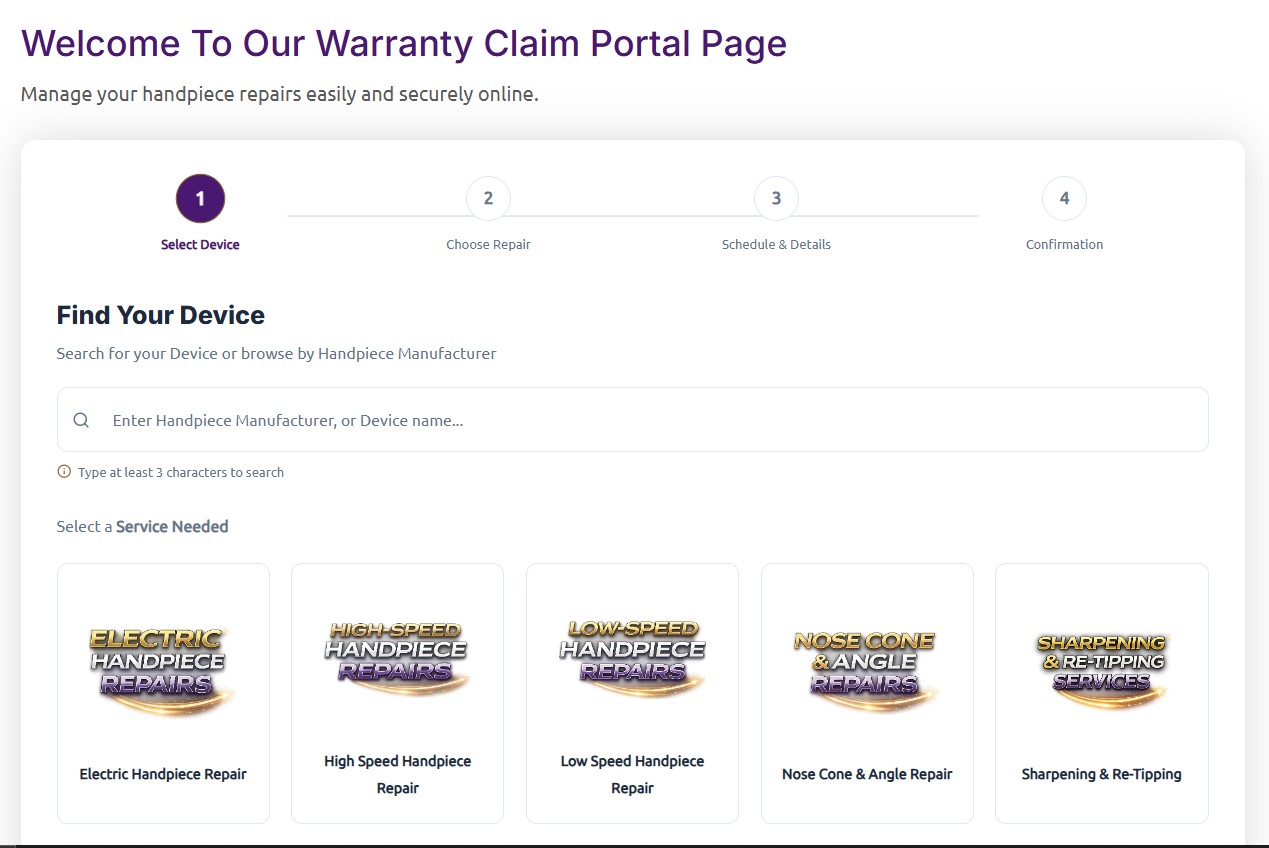The image size is (1269, 848).
Task: Choose the Nose Cone & Angle Repair caption
Action: coord(867,774)
